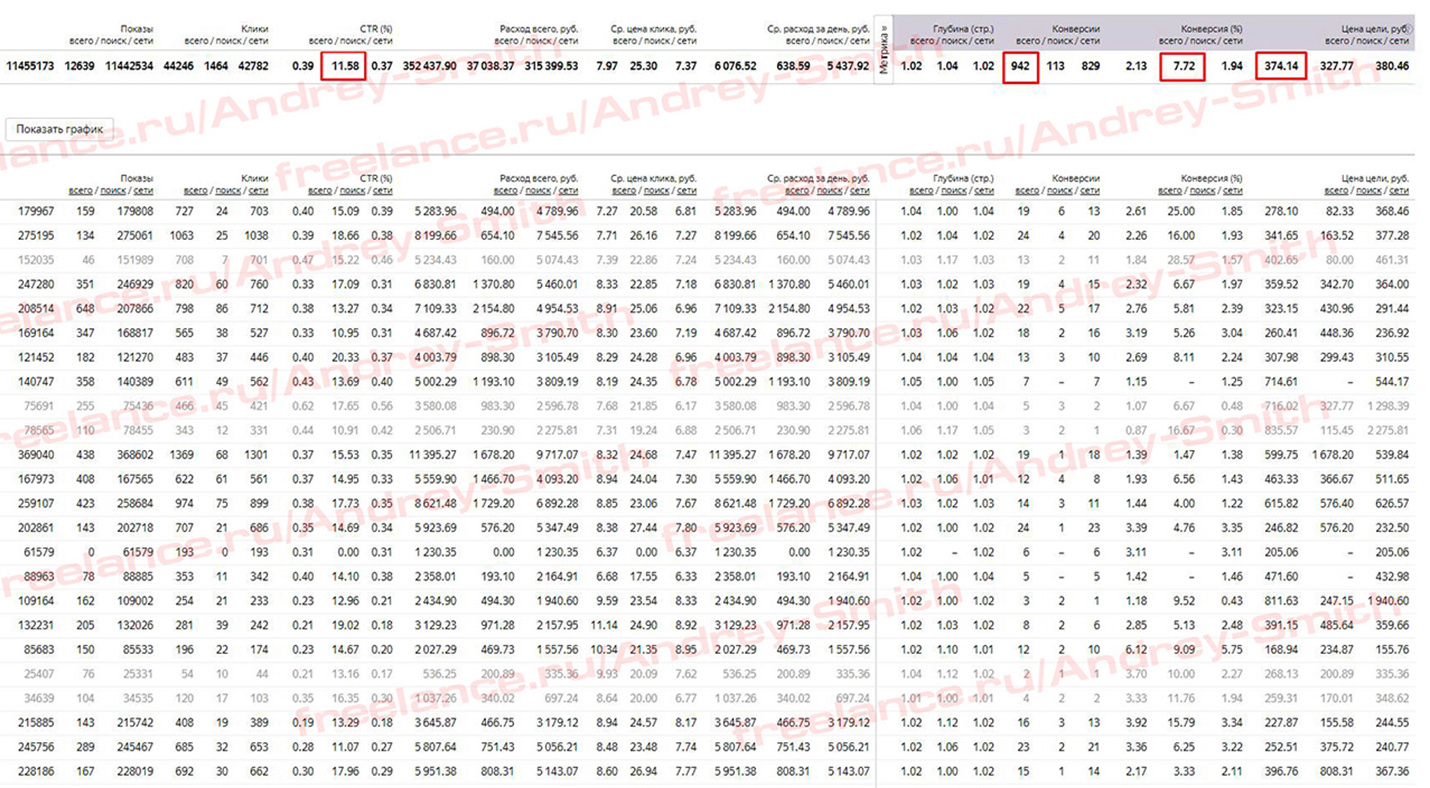Select clicks cell 1063
This screenshot has height=788, width=1430.
(x=181, y=235)
